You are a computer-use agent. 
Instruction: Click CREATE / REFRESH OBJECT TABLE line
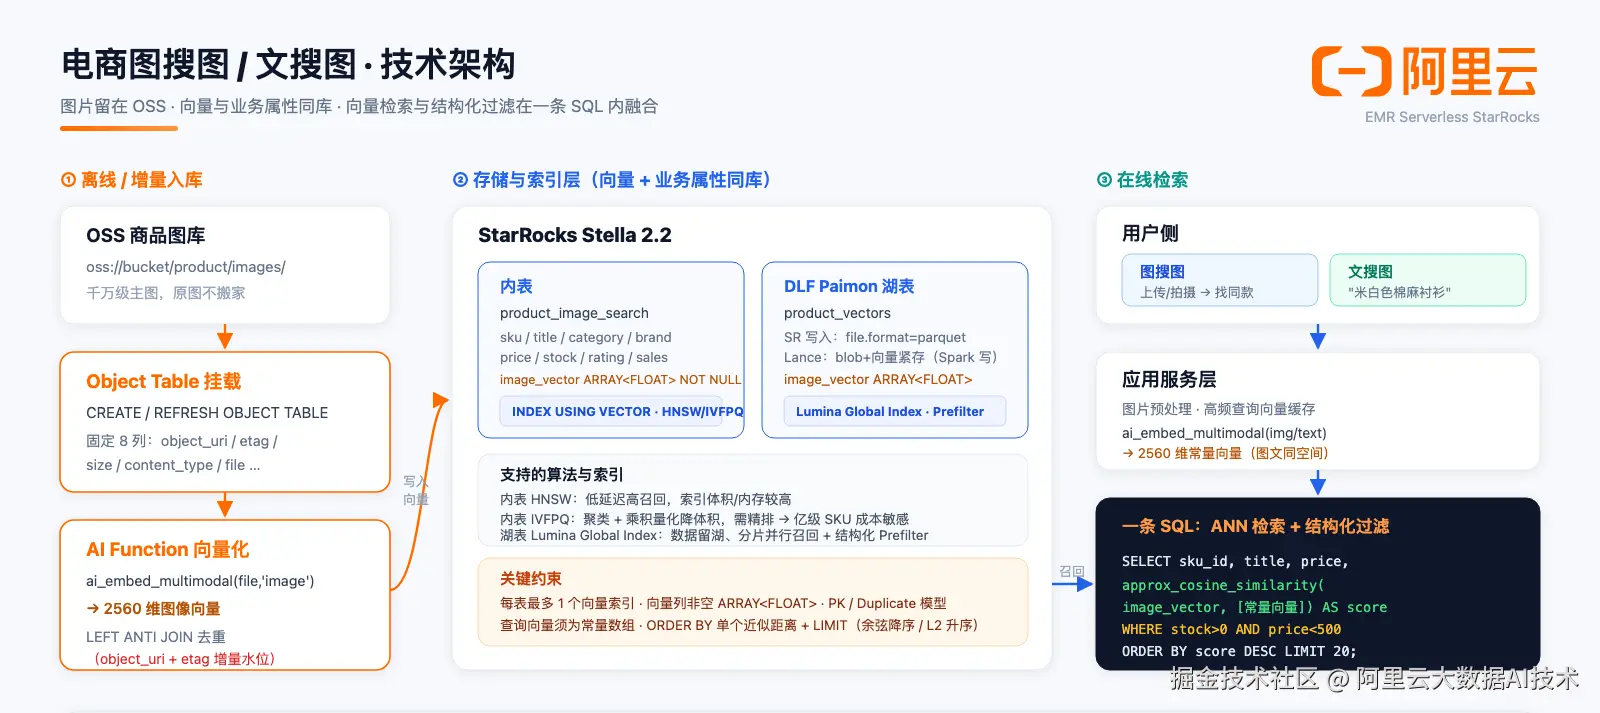click(207, 413)
